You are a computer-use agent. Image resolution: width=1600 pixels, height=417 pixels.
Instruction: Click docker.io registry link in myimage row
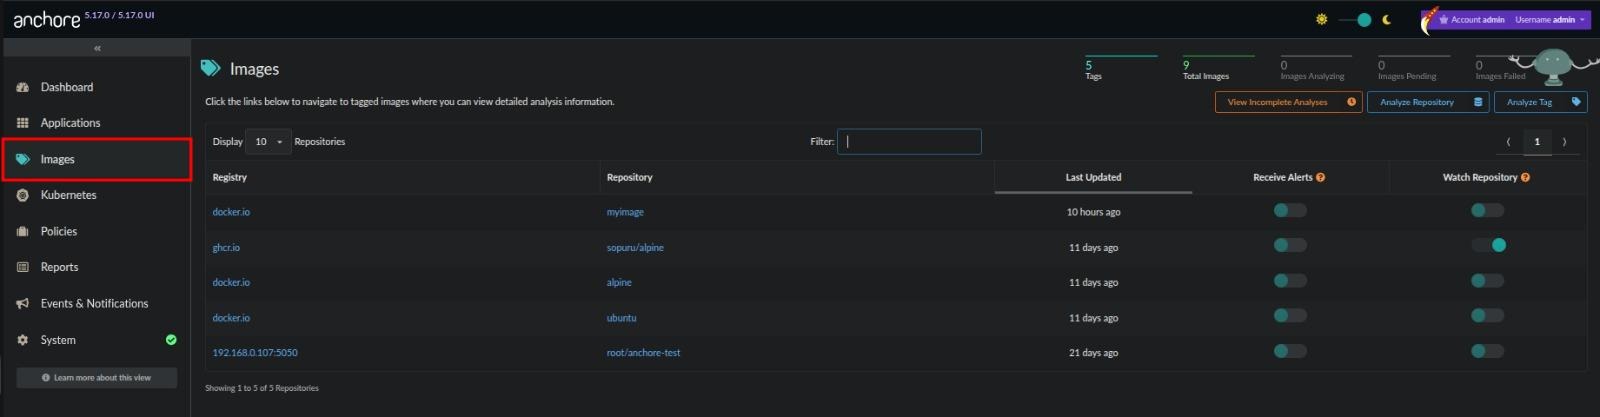(x=231, y=212)
